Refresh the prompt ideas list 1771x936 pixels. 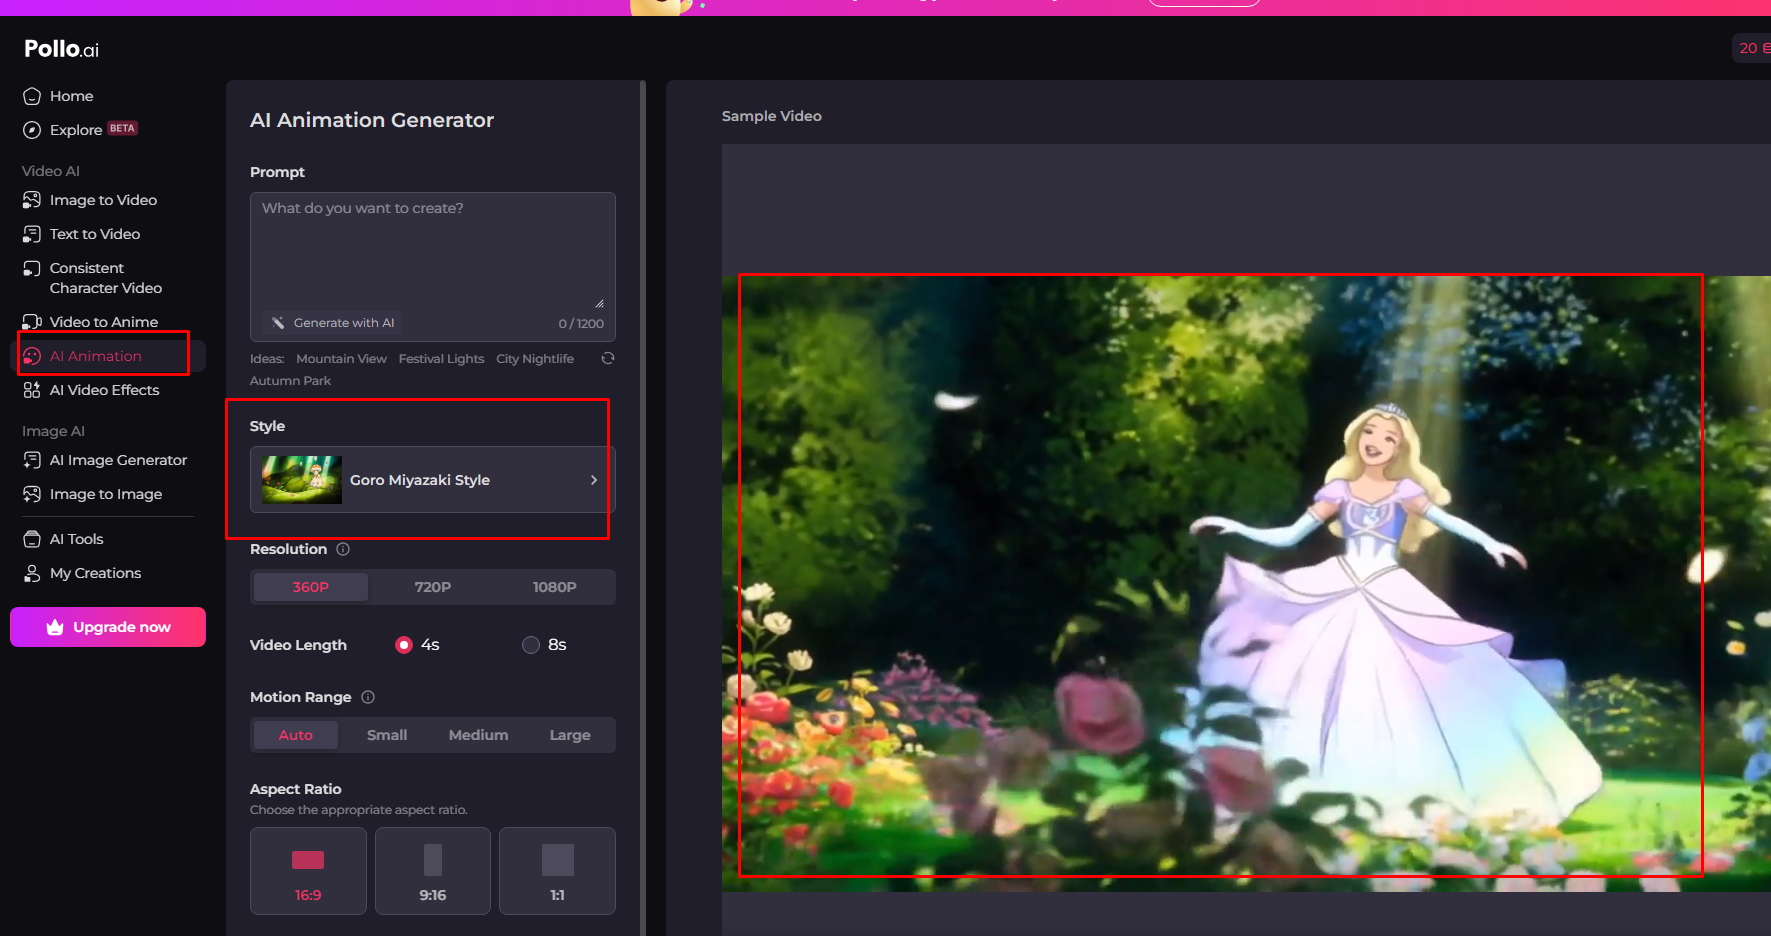[607, 358]
